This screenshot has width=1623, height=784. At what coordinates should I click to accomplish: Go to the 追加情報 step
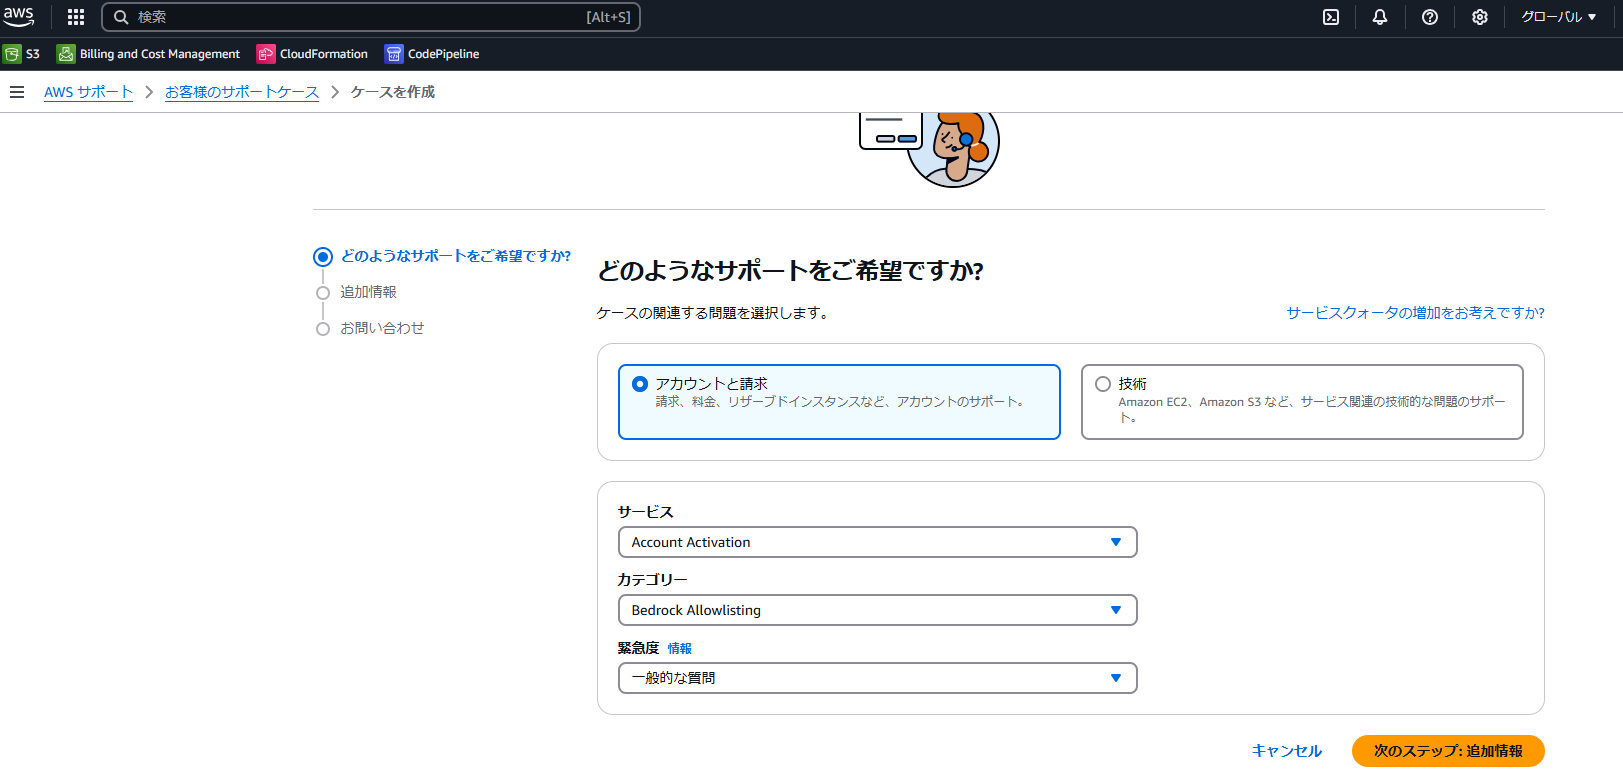(368, 292)
